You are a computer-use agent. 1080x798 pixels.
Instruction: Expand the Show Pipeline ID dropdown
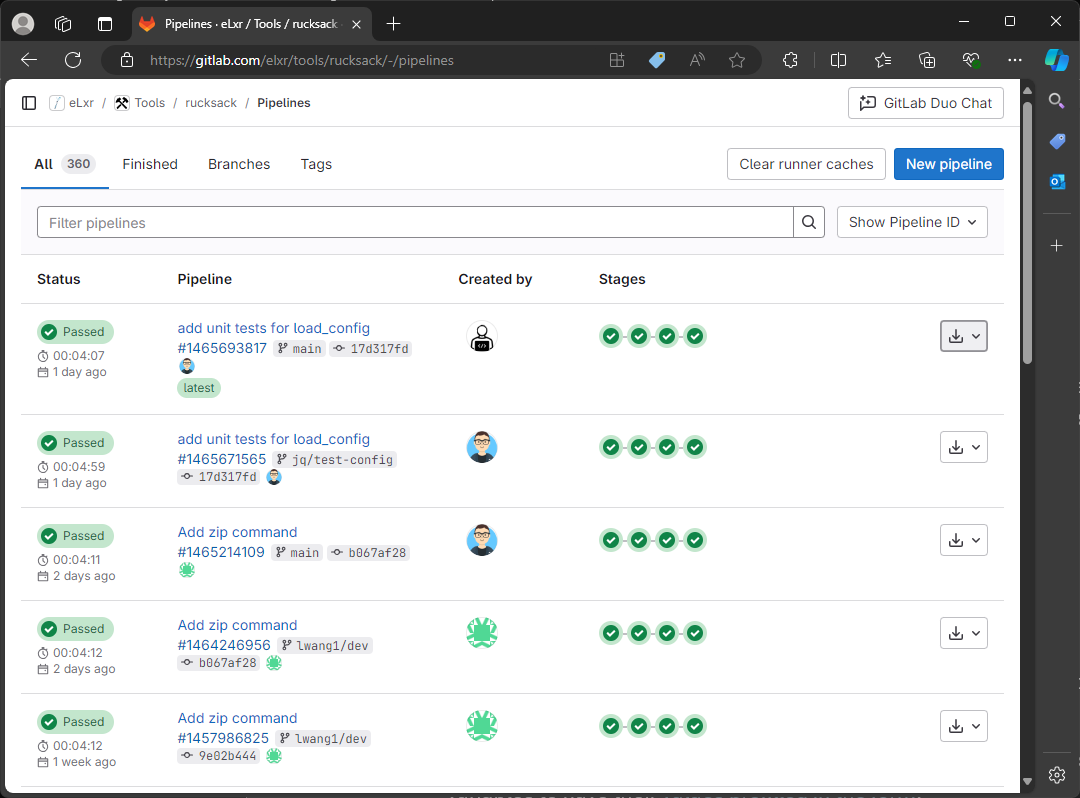tap(912, 222)
